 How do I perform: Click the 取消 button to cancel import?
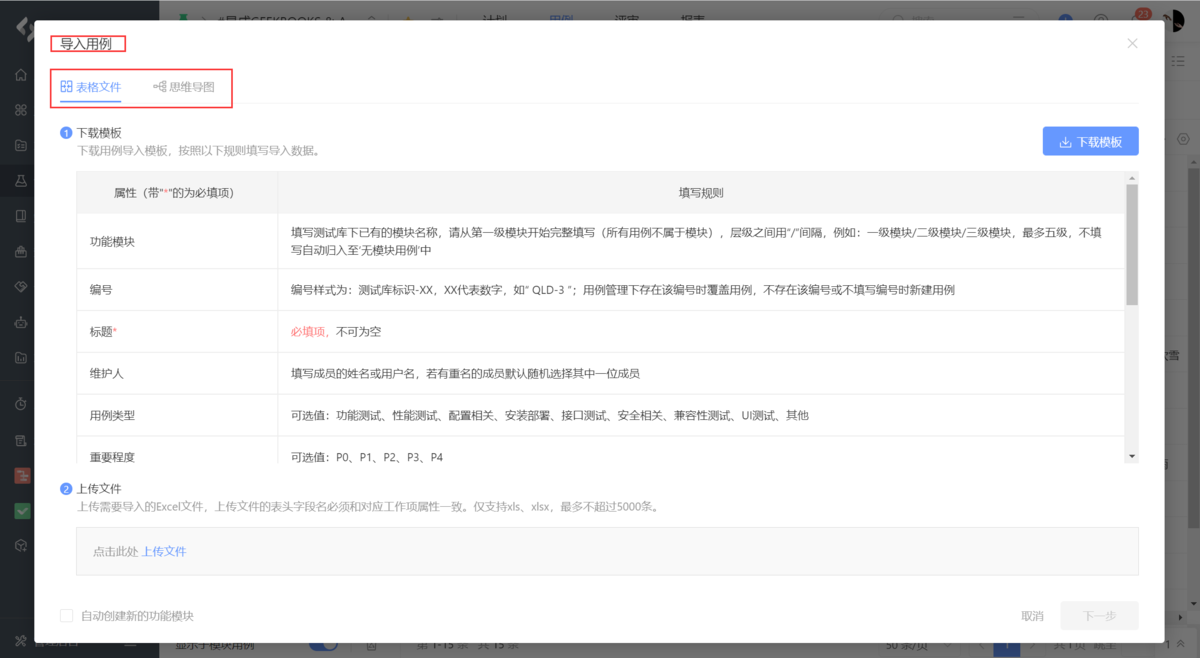coord(1032,615)
